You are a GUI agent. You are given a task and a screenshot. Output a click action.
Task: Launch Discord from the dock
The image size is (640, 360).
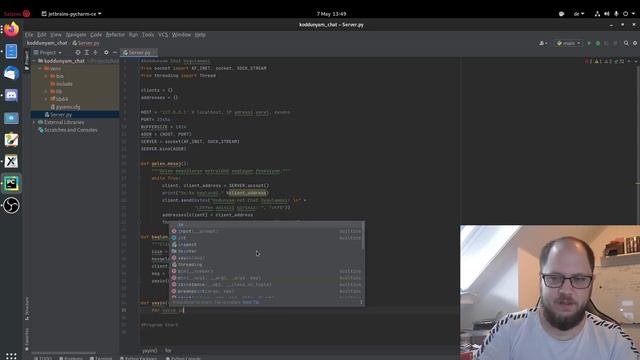(11, 96)
